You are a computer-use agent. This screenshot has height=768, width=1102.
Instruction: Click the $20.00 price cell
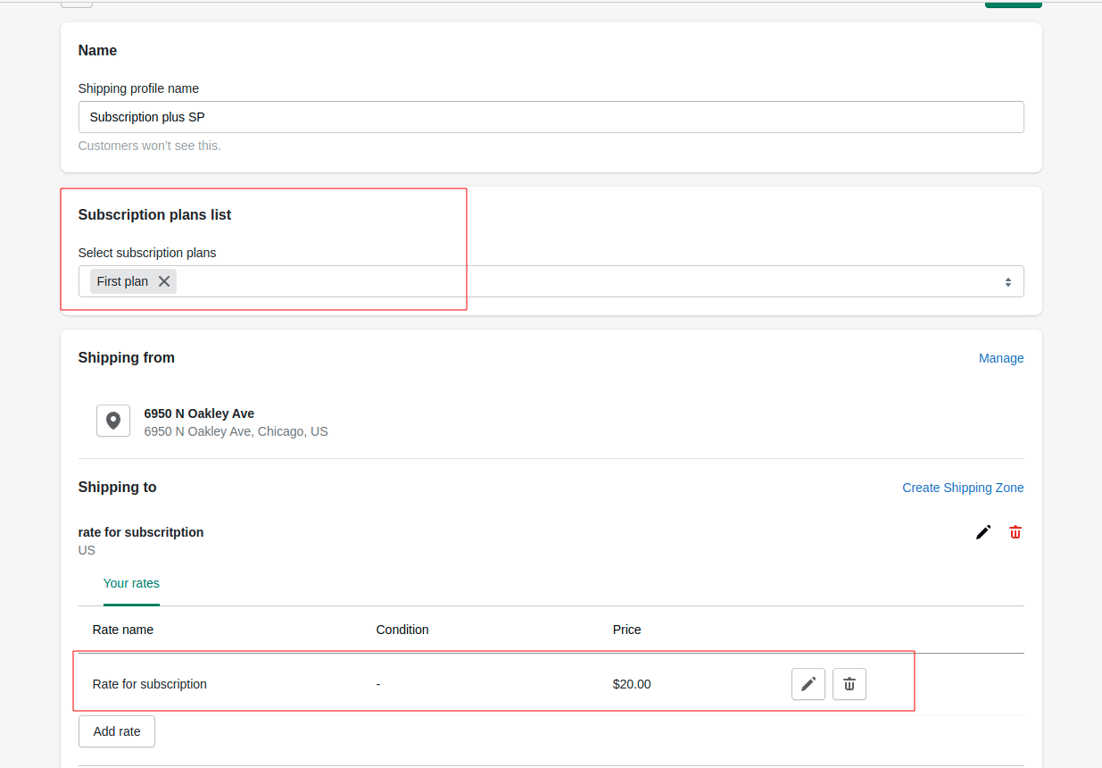pyautogui.click(x=632, y=684)
